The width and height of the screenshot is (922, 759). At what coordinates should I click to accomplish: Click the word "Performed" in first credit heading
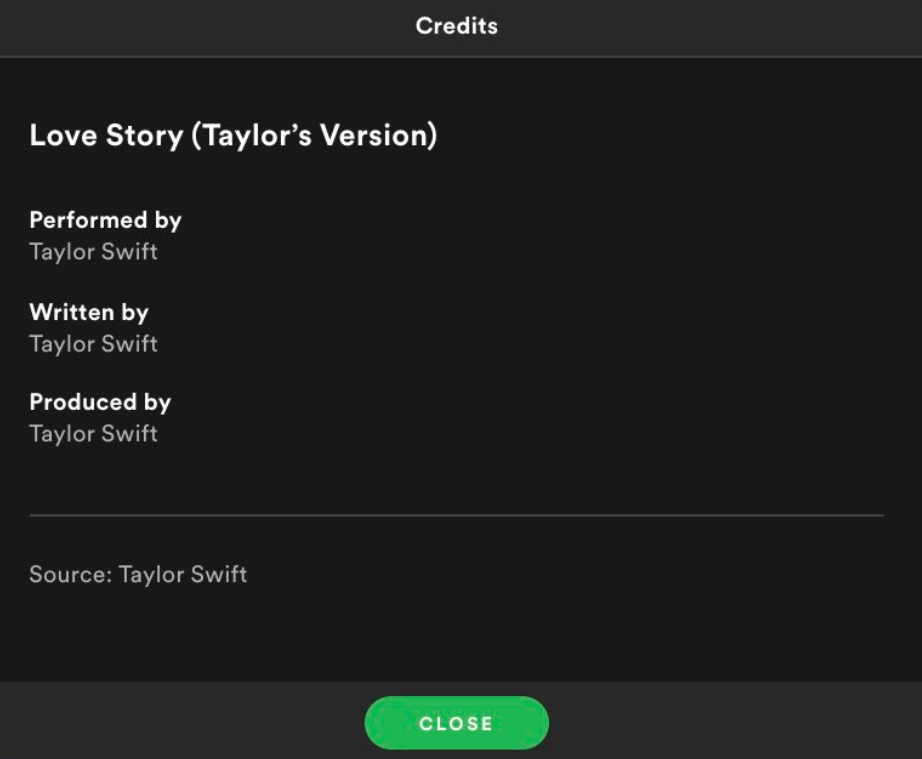click(88, 220)
